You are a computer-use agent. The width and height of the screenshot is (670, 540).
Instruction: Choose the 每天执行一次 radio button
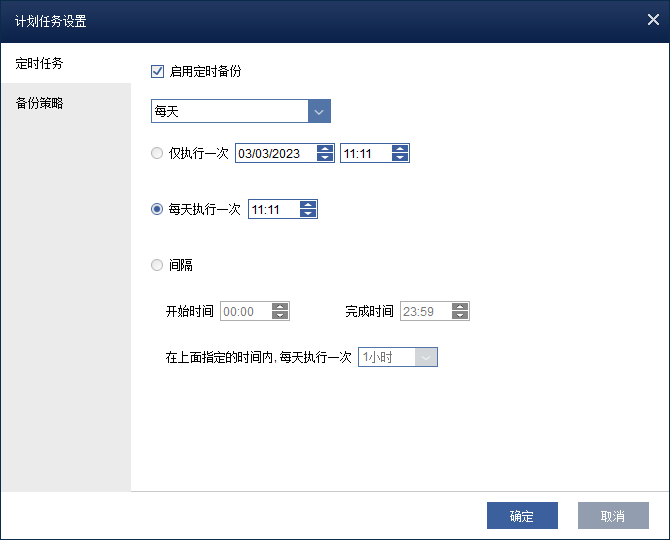click(x=157, y=210)
